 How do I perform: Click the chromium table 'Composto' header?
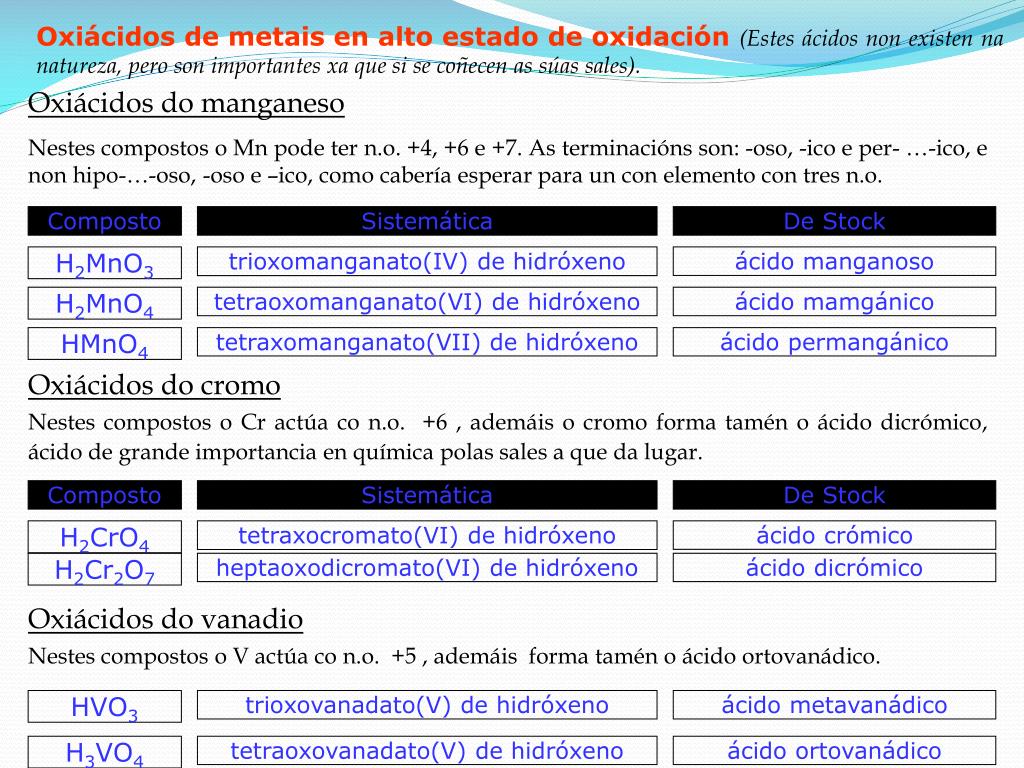104,495
